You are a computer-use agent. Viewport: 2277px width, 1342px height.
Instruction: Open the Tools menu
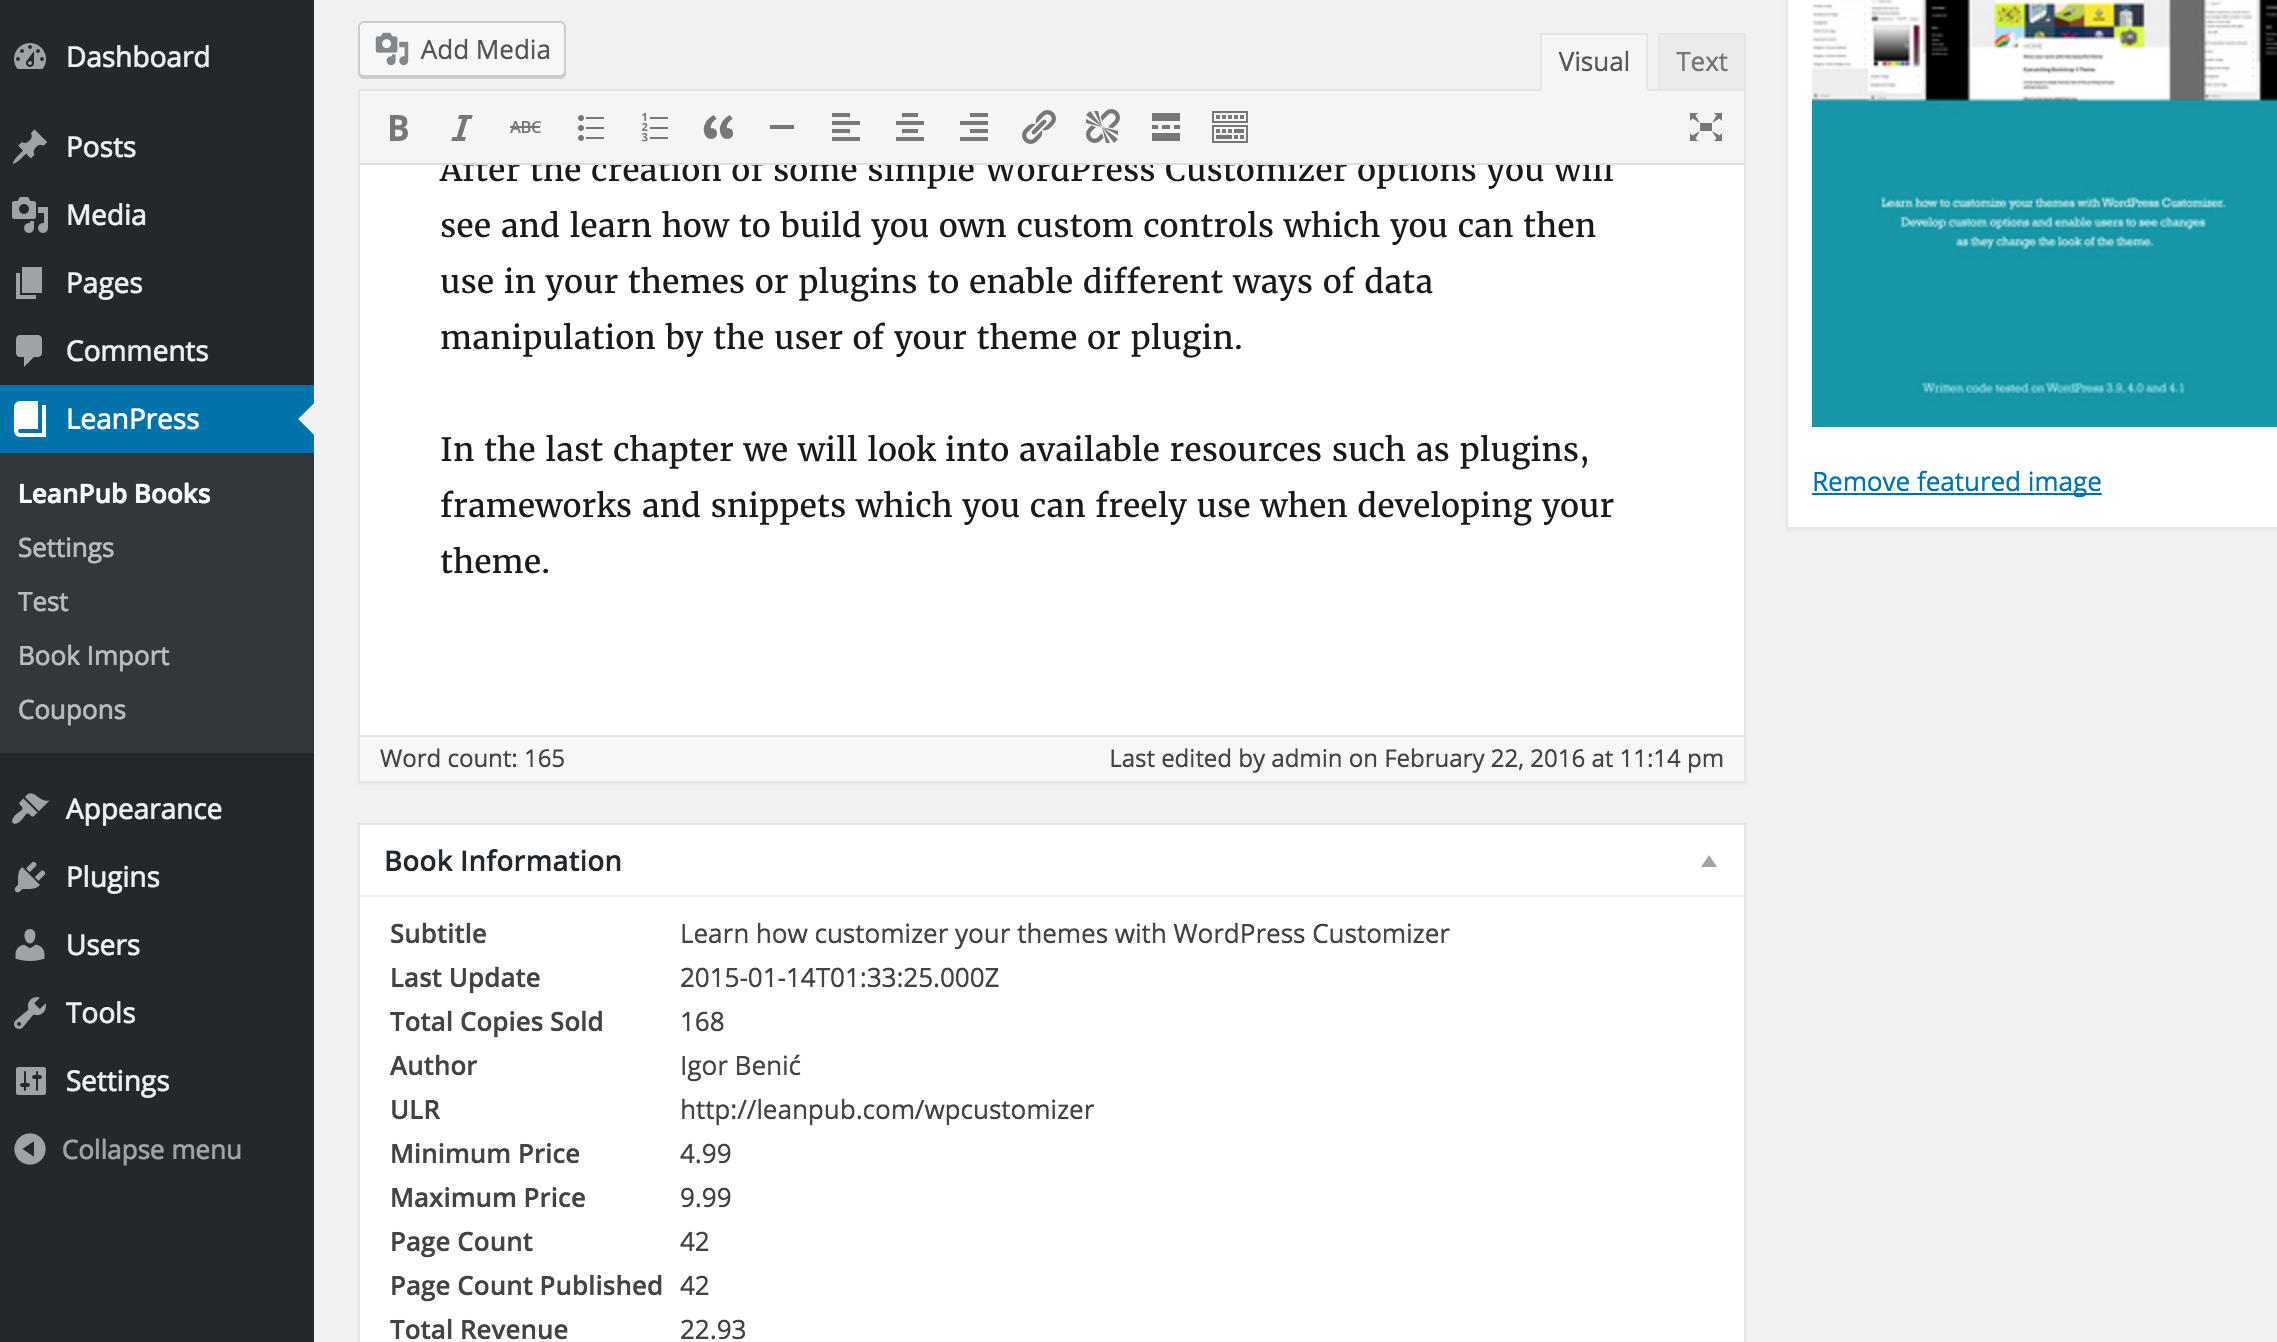(157, 1013)
